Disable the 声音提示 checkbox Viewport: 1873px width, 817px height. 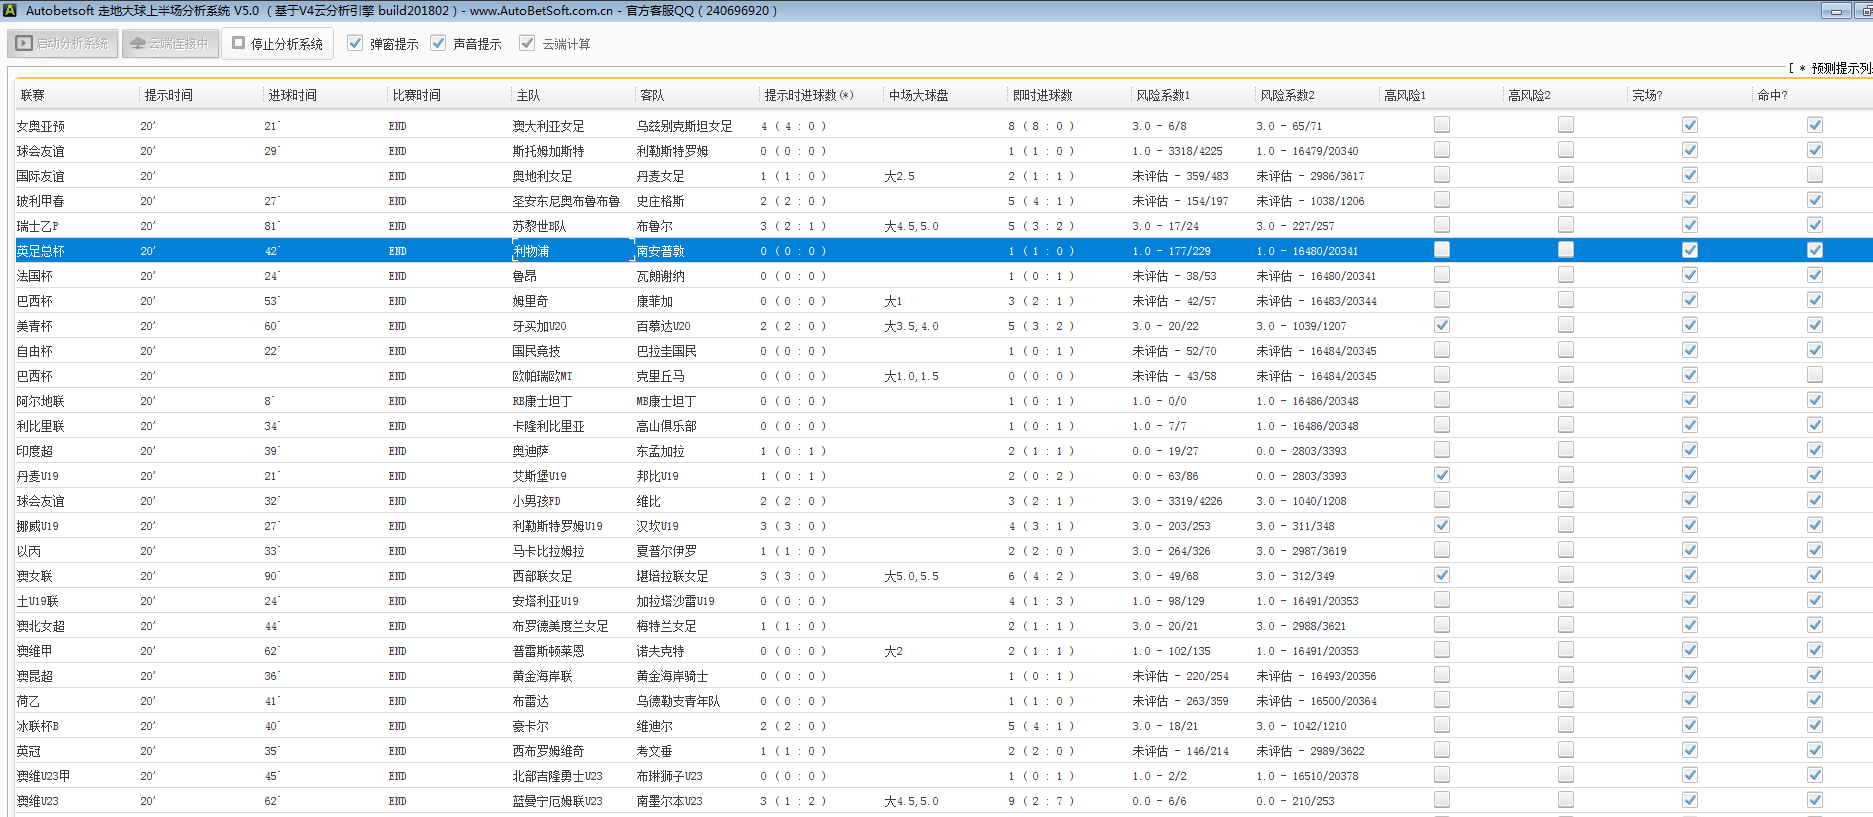click(x=438, y=43)
